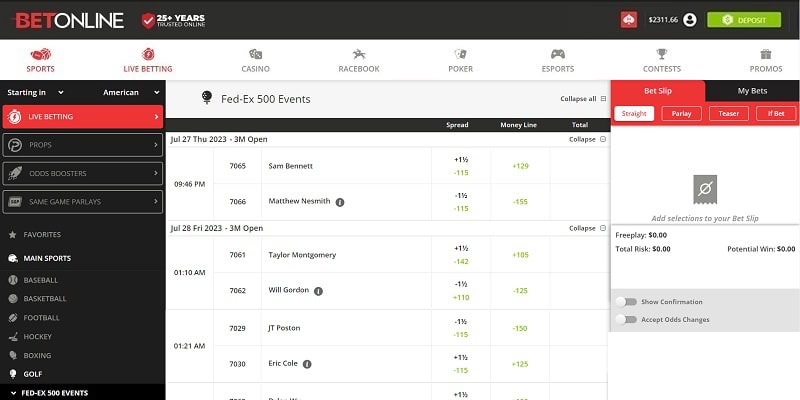
Task: Pick Taylor Montgomery spread +1½ -142
Action: pyautogui.click(x=461, y=255)
